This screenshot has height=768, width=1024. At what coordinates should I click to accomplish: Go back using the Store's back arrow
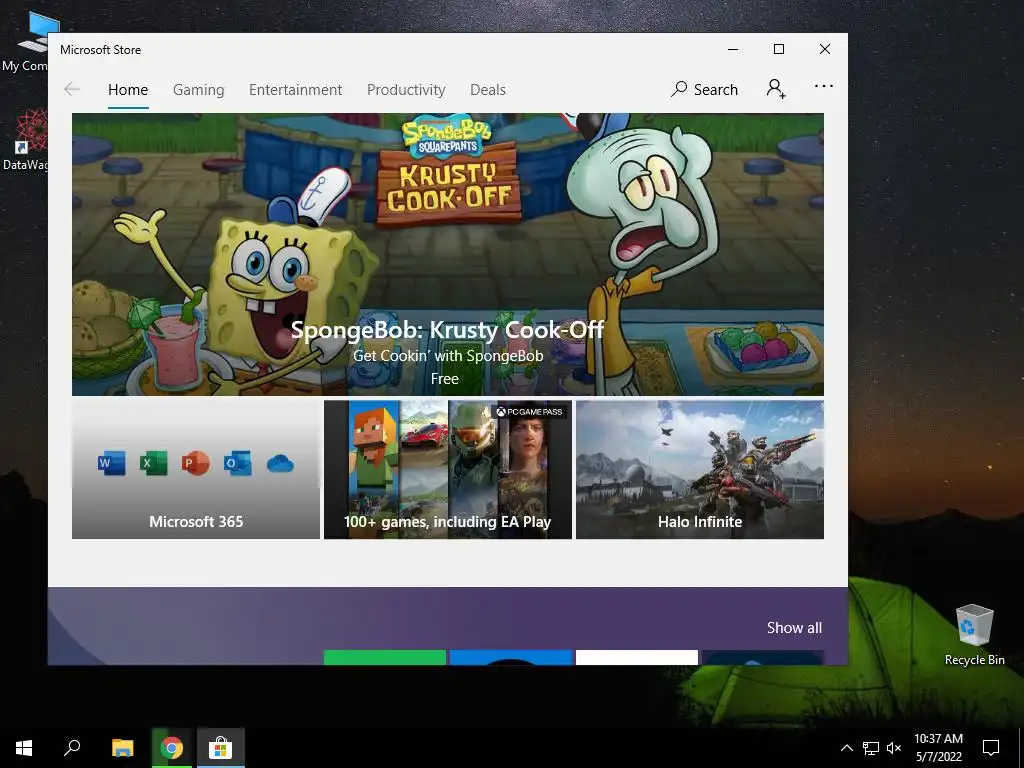coord(72,89)
